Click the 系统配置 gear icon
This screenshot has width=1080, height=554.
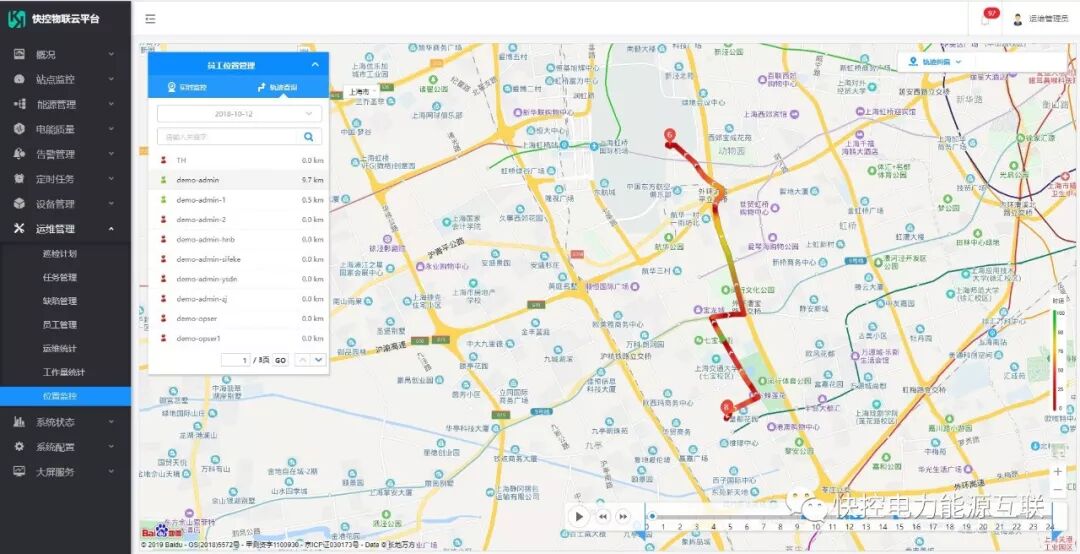[19, 447]
